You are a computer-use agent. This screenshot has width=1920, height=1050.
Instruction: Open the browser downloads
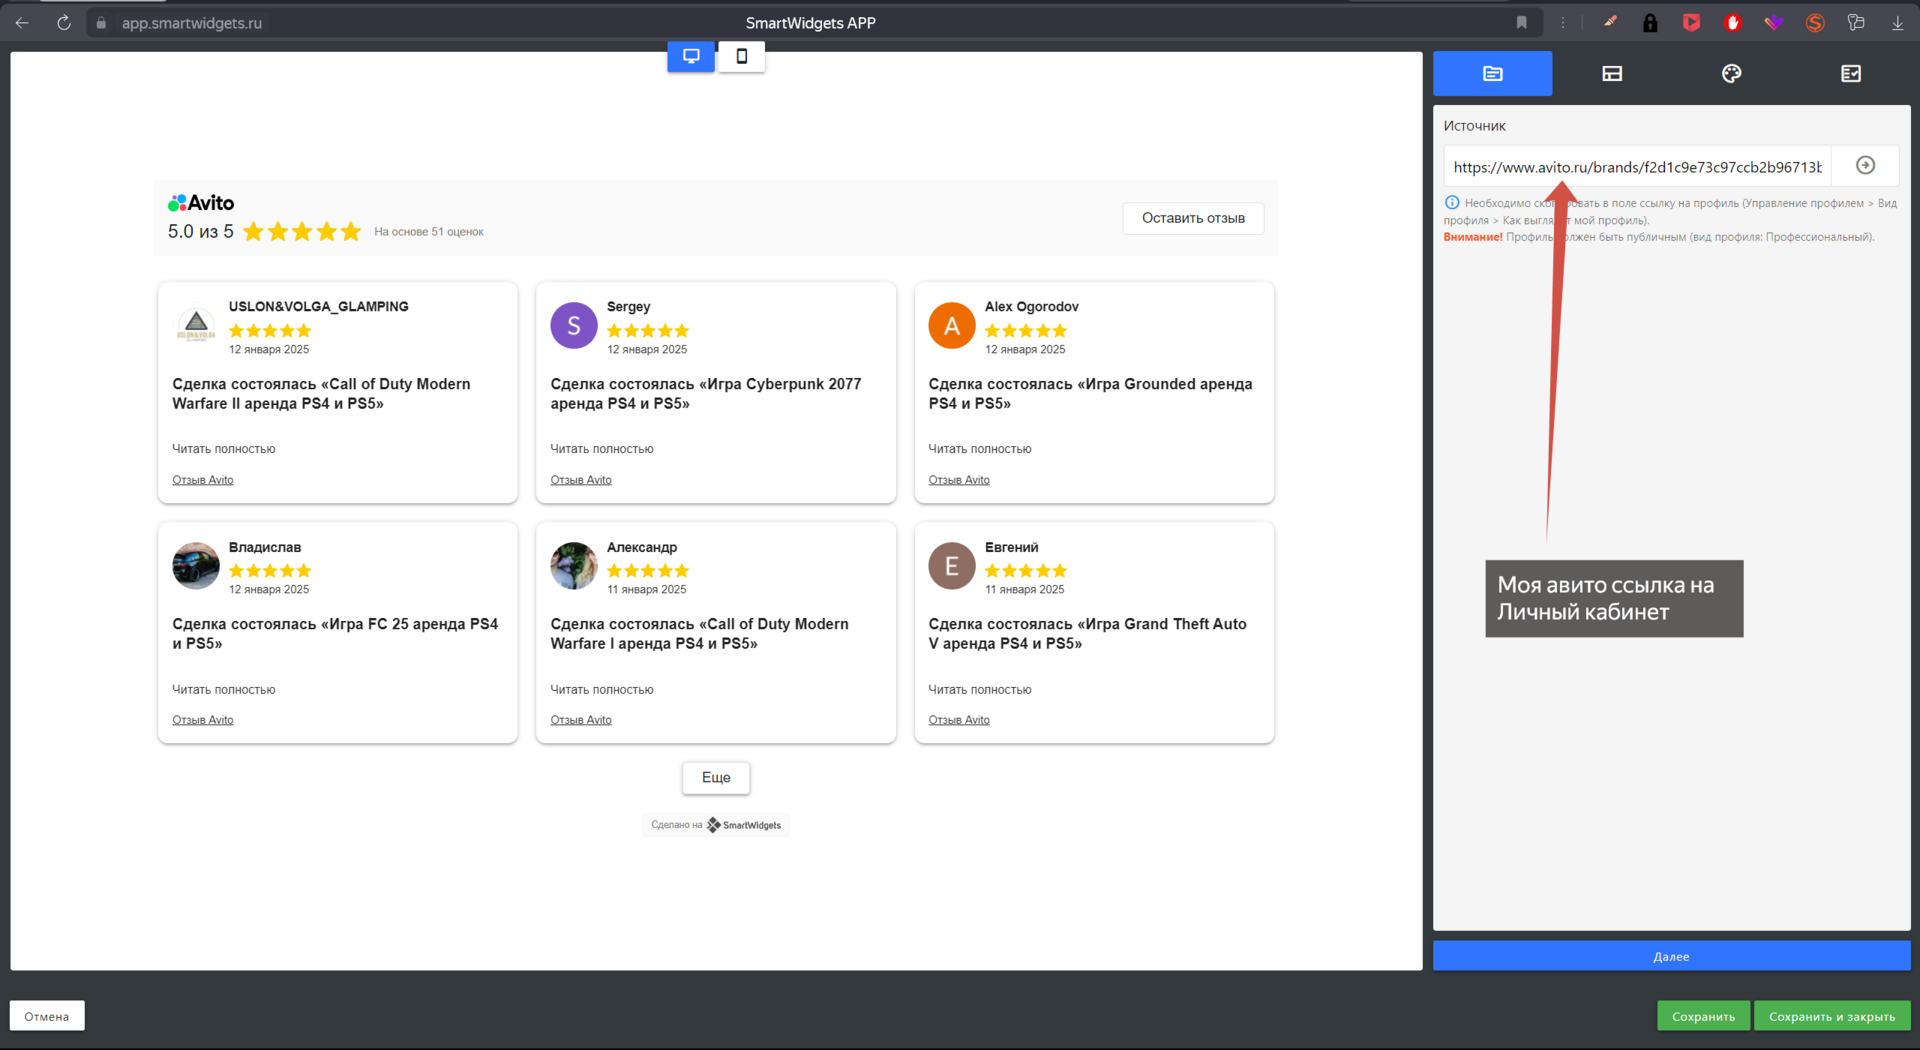(1897, 22)
